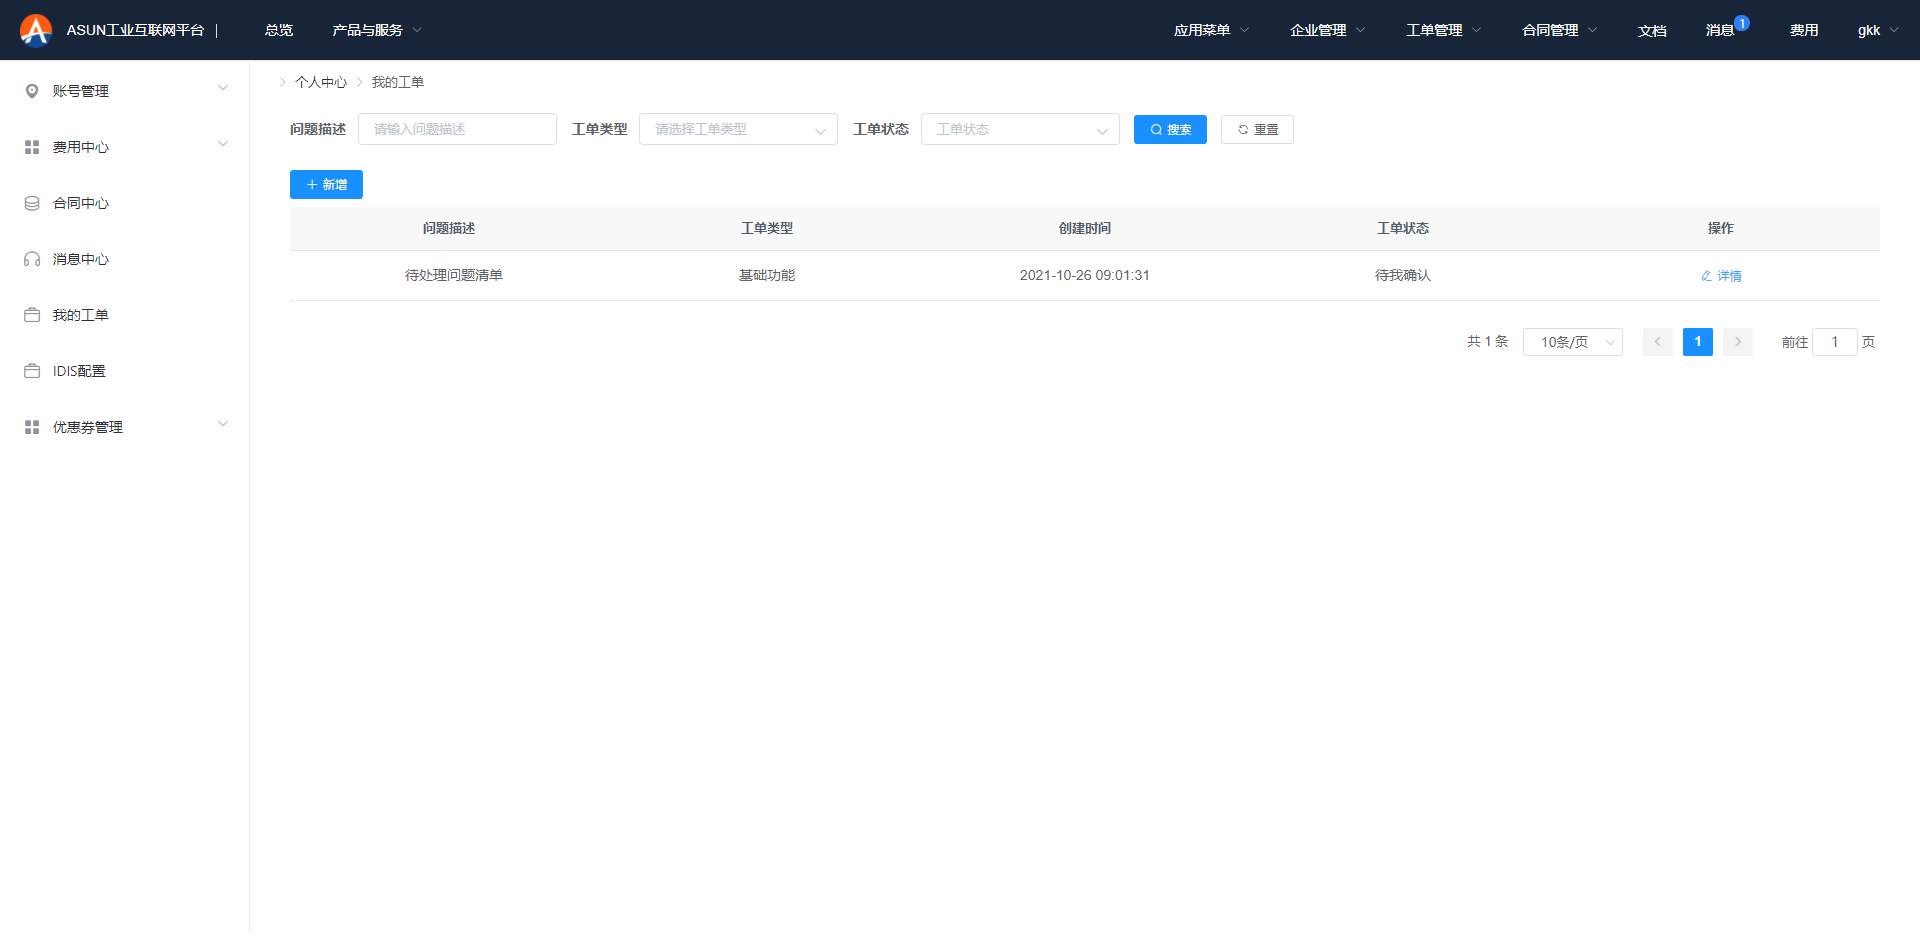Click the ASUN platform logo icon
The image size is (1920, 937).
(x=36, y=30)
